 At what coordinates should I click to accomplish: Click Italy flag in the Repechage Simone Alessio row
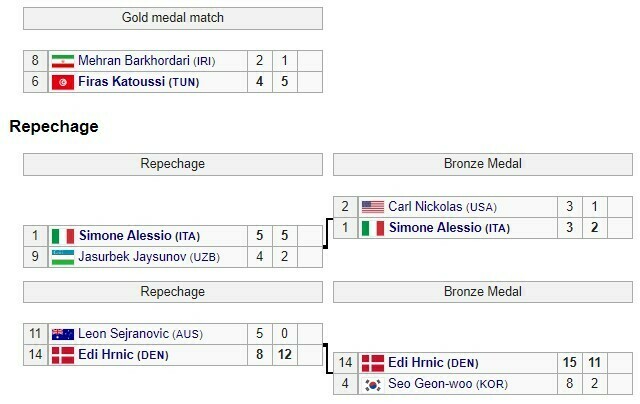(62, 236)
